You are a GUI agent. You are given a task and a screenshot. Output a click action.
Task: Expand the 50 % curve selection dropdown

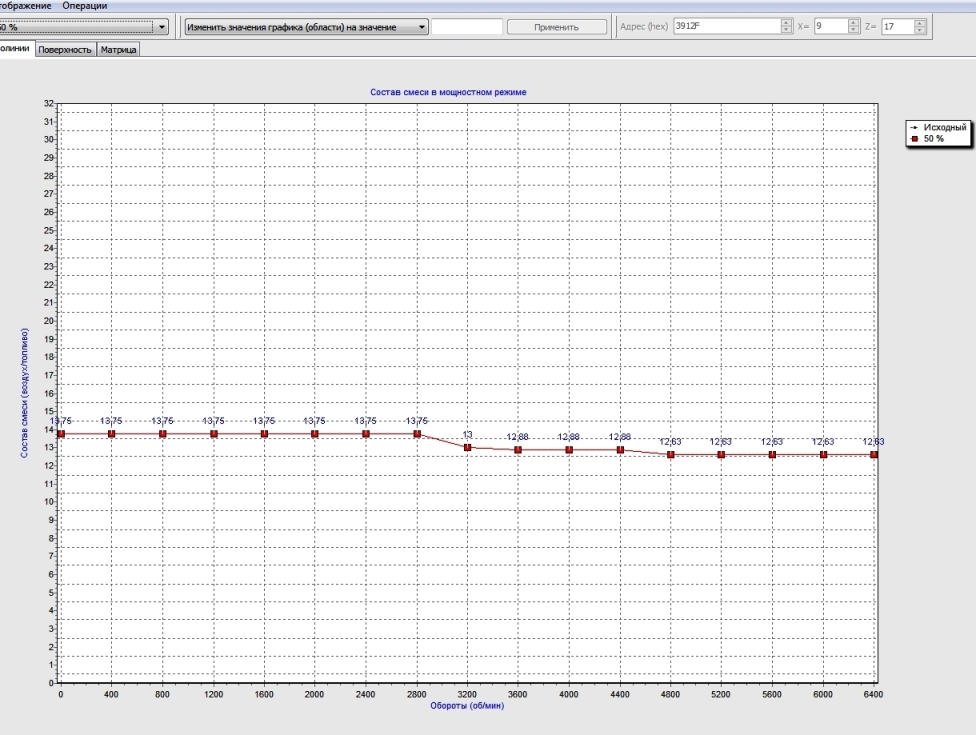click(x=162, y=27)
